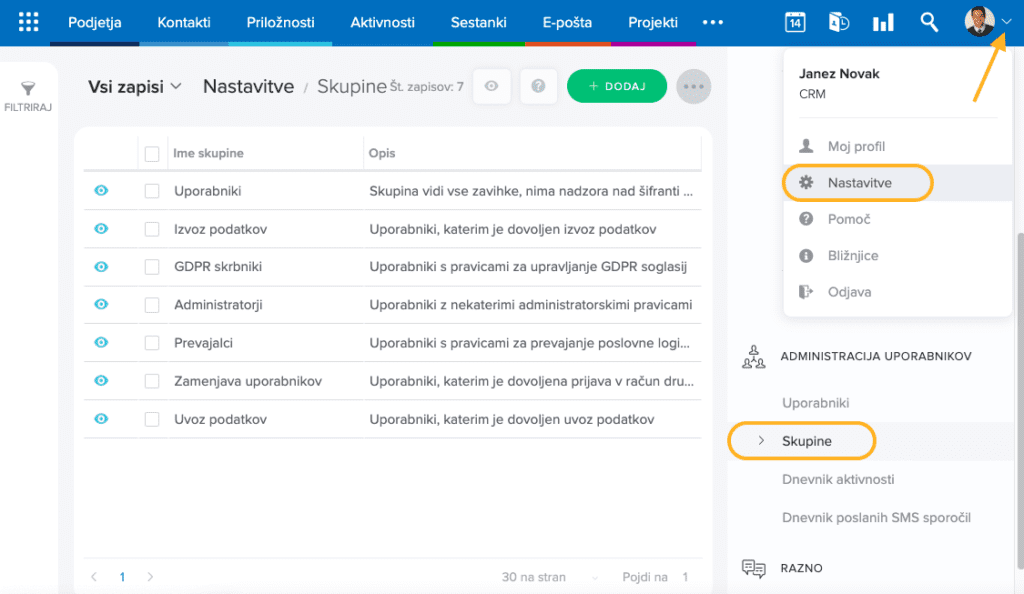Open the Priložnosti tab
This screenshot has width=1024, height=594.
(x=280, y=22)
